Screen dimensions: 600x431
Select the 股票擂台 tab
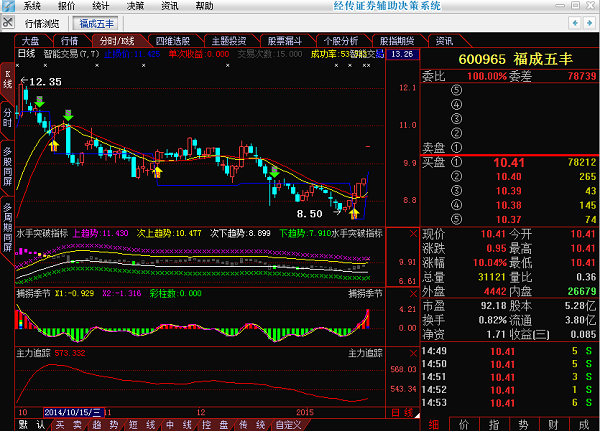(x=285, y=41)
